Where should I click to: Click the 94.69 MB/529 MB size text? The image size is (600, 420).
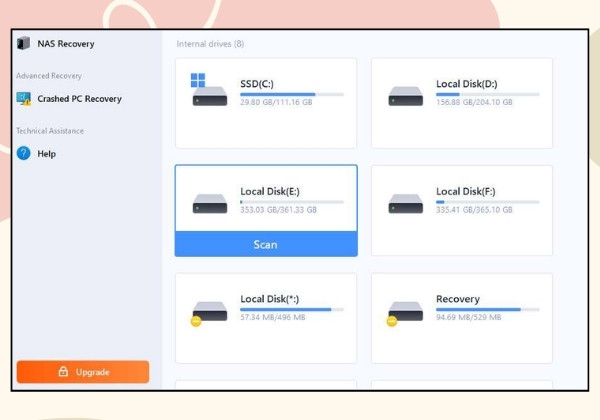[469, 317]
